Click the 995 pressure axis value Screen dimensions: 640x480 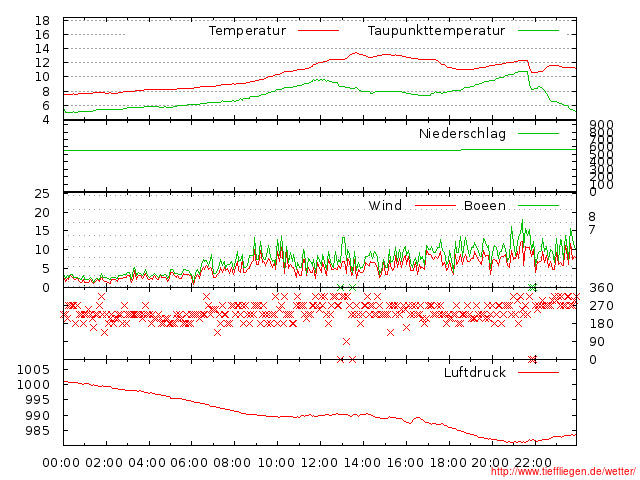(x=38, y=400)
